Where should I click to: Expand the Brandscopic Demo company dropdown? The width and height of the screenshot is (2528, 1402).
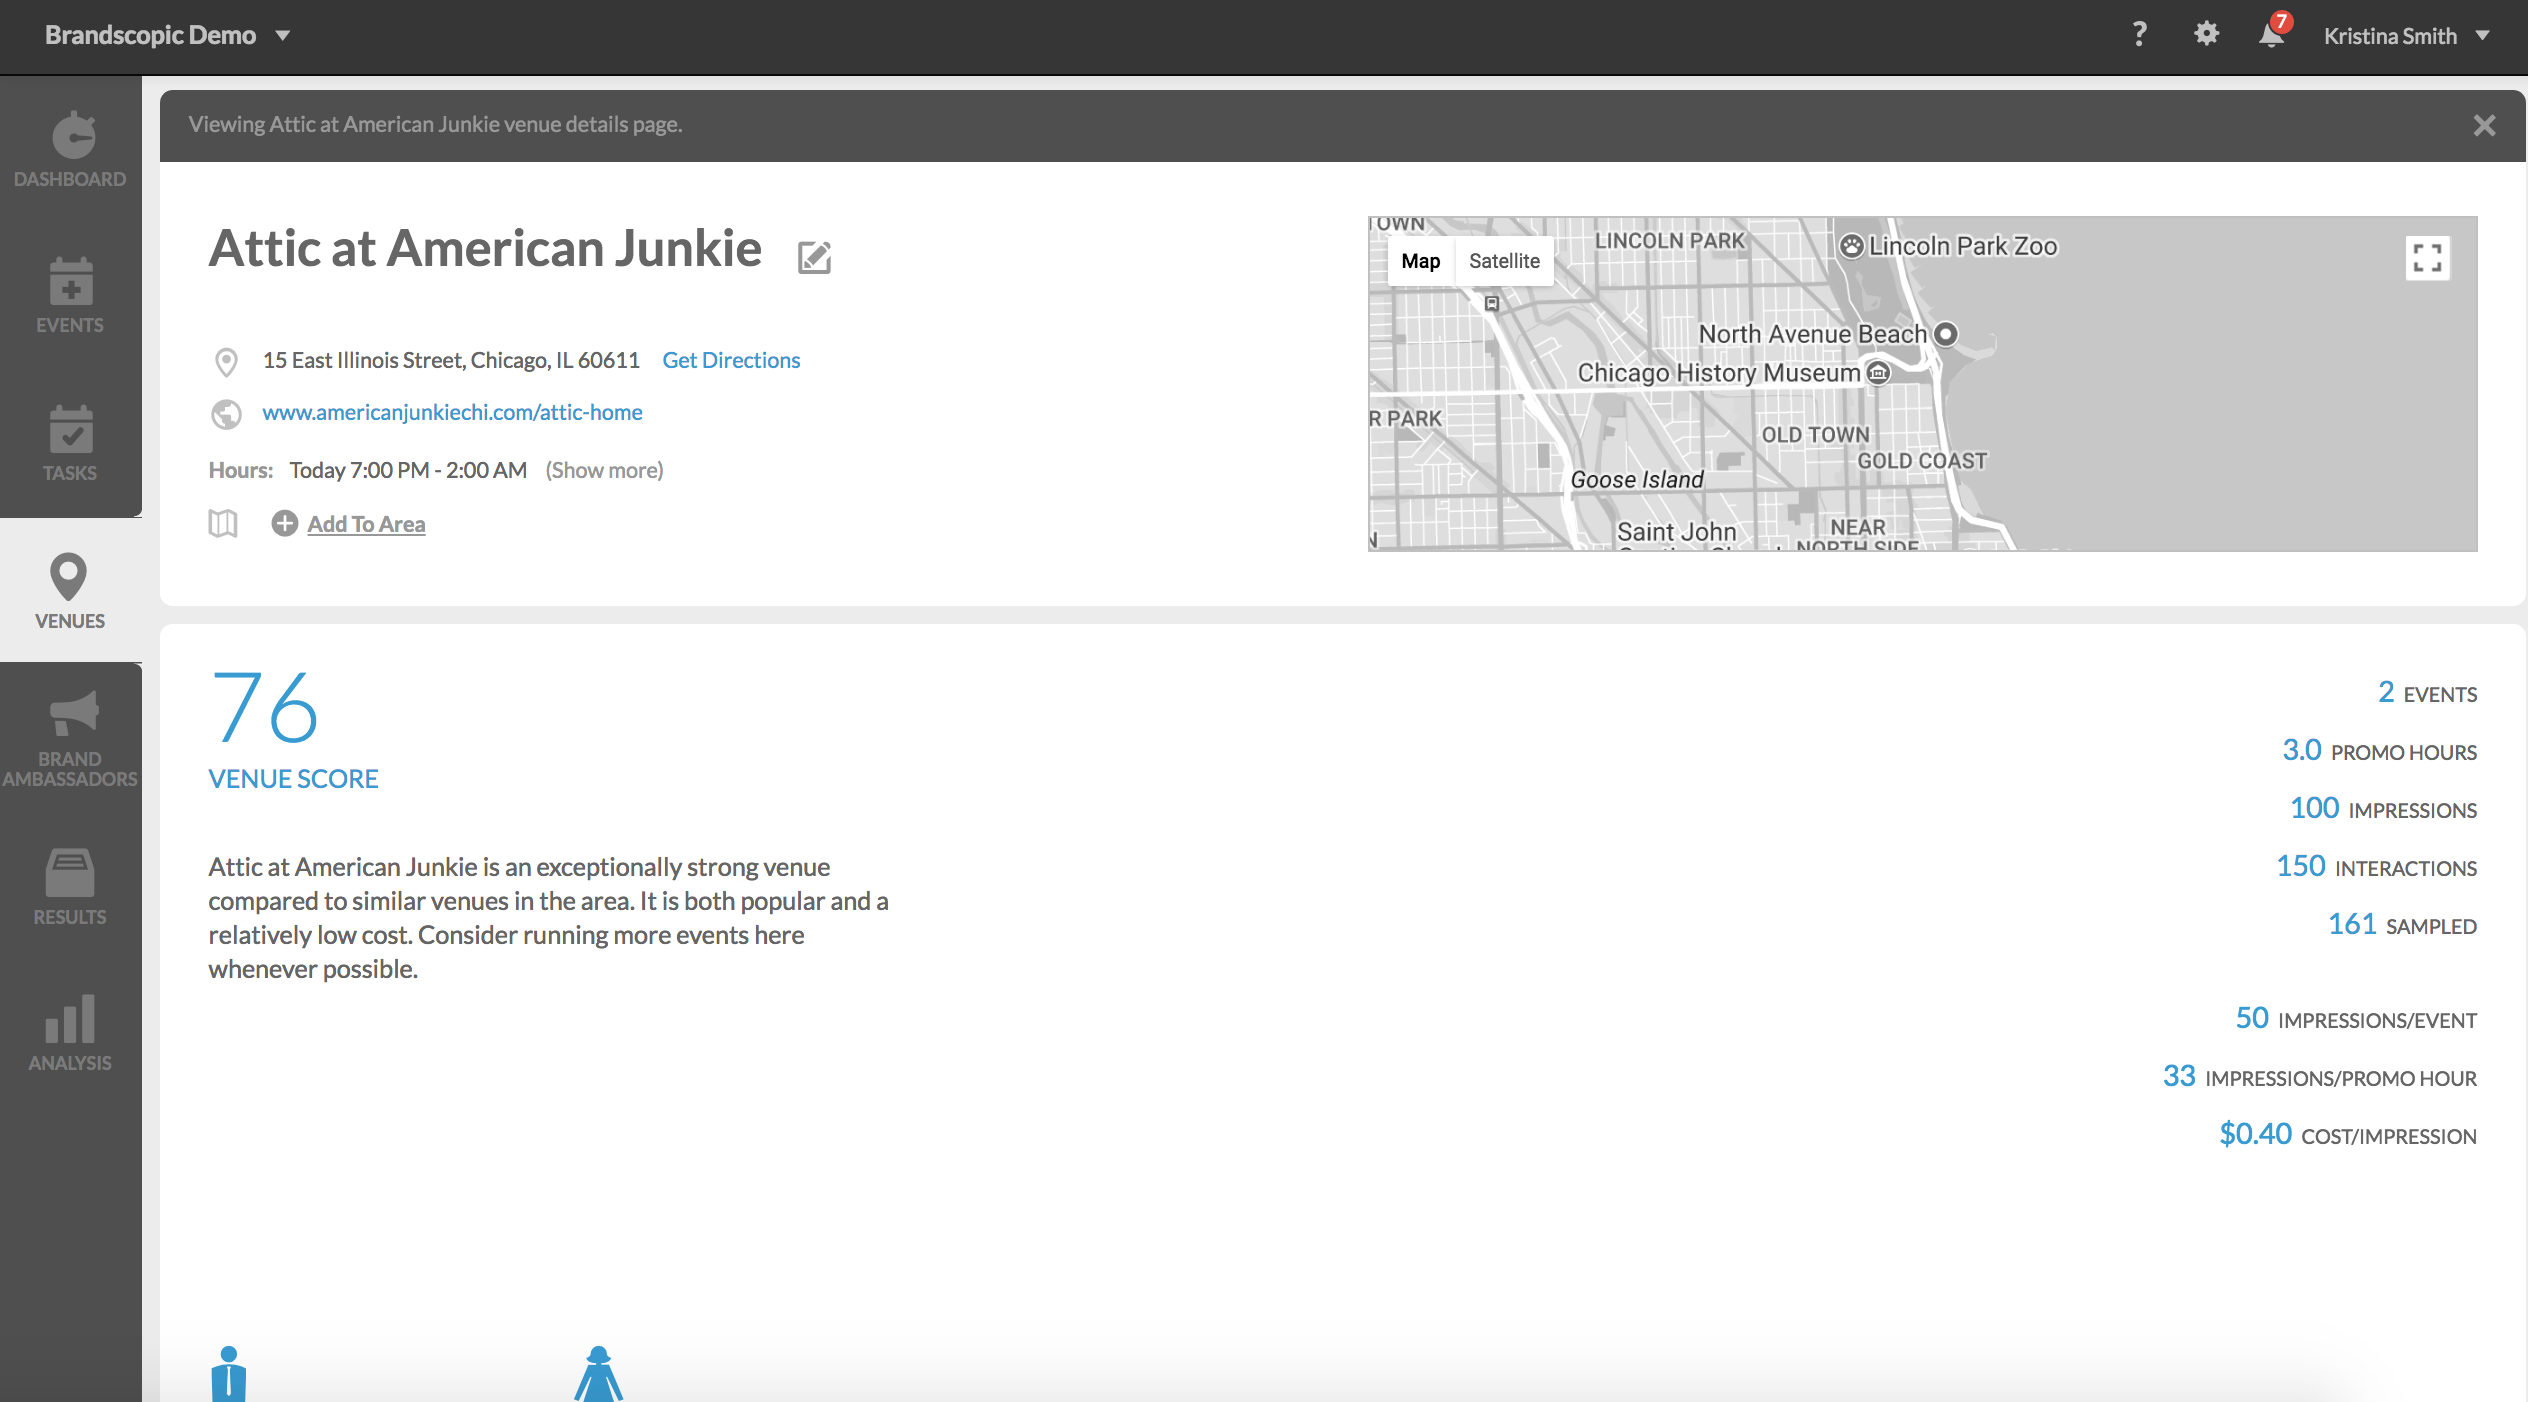pos(168,35)
